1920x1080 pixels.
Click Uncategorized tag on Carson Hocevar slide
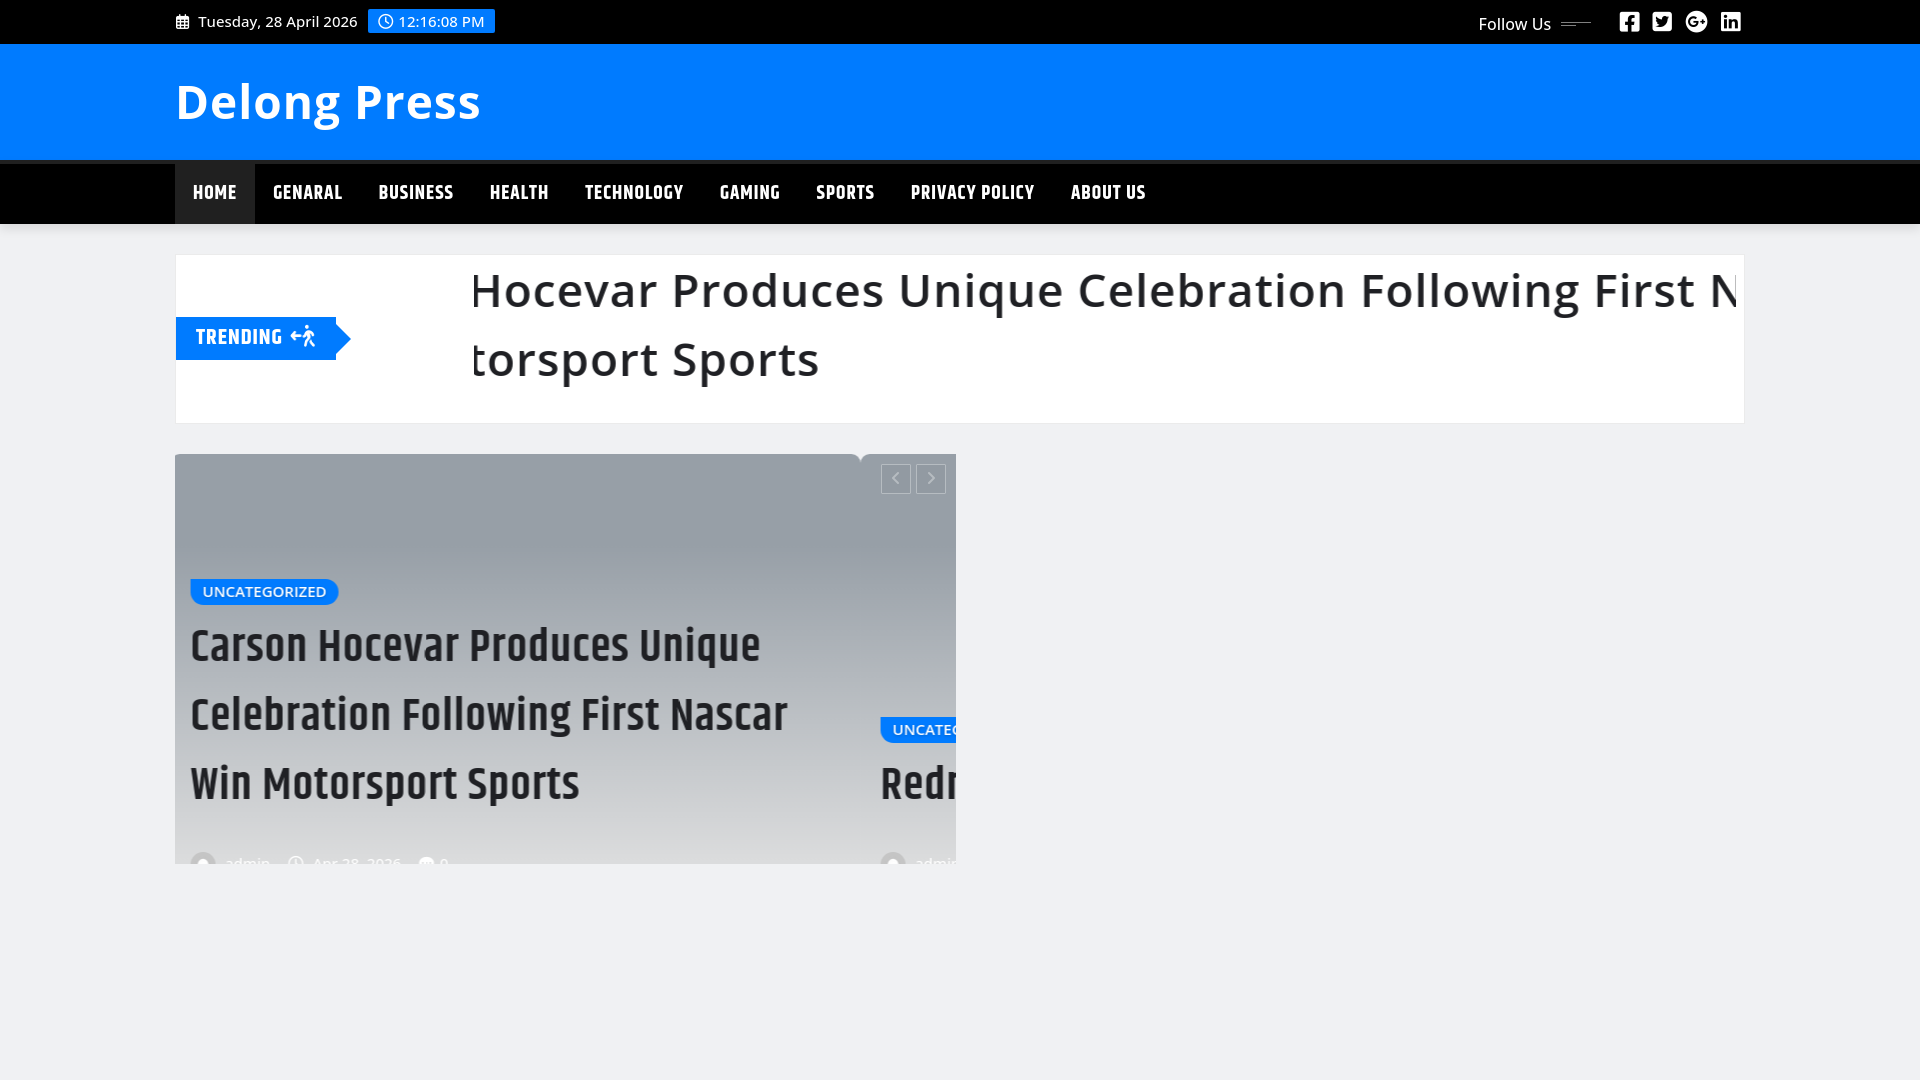point(264,592)
